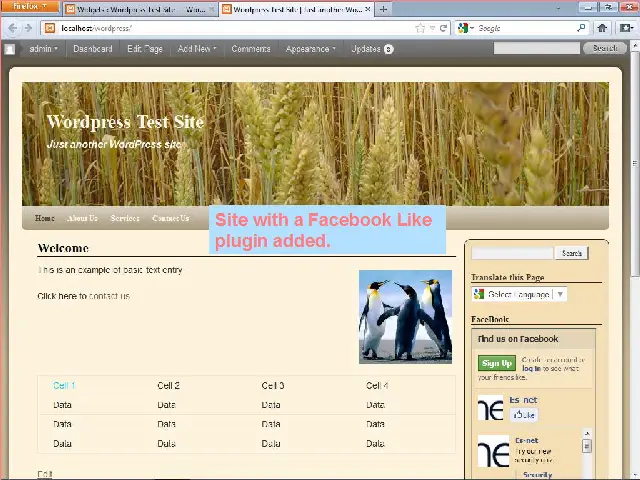
Task: Click the site favicon in the address bar
Action: tap(50, 28)
